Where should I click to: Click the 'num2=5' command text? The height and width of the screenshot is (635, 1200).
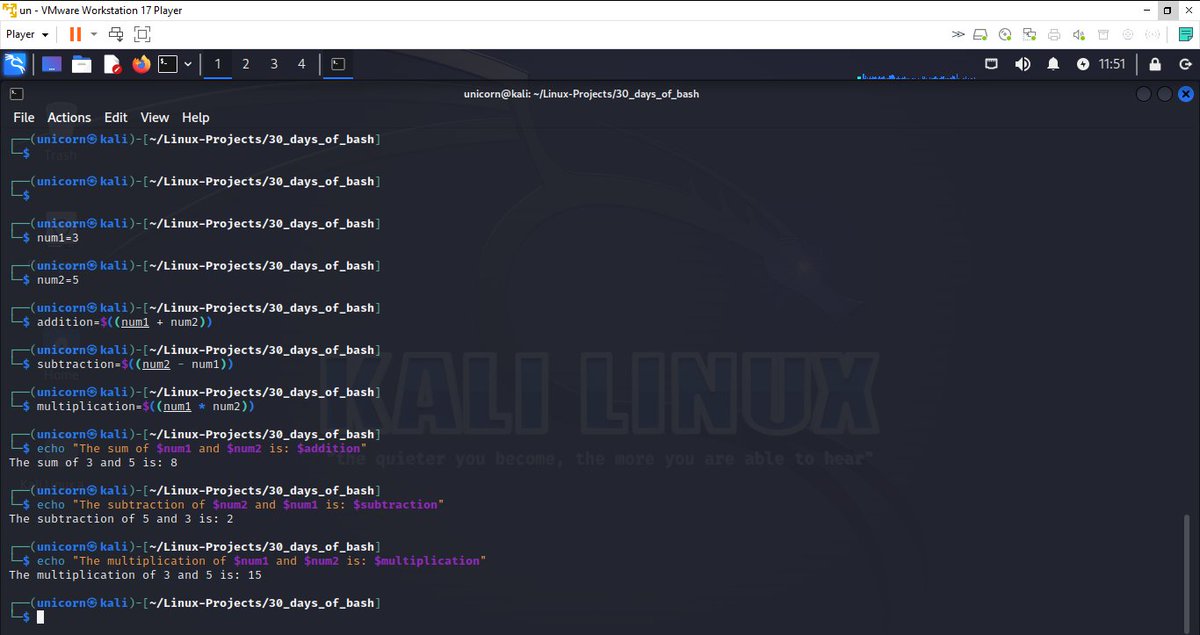tap(57, 280)
